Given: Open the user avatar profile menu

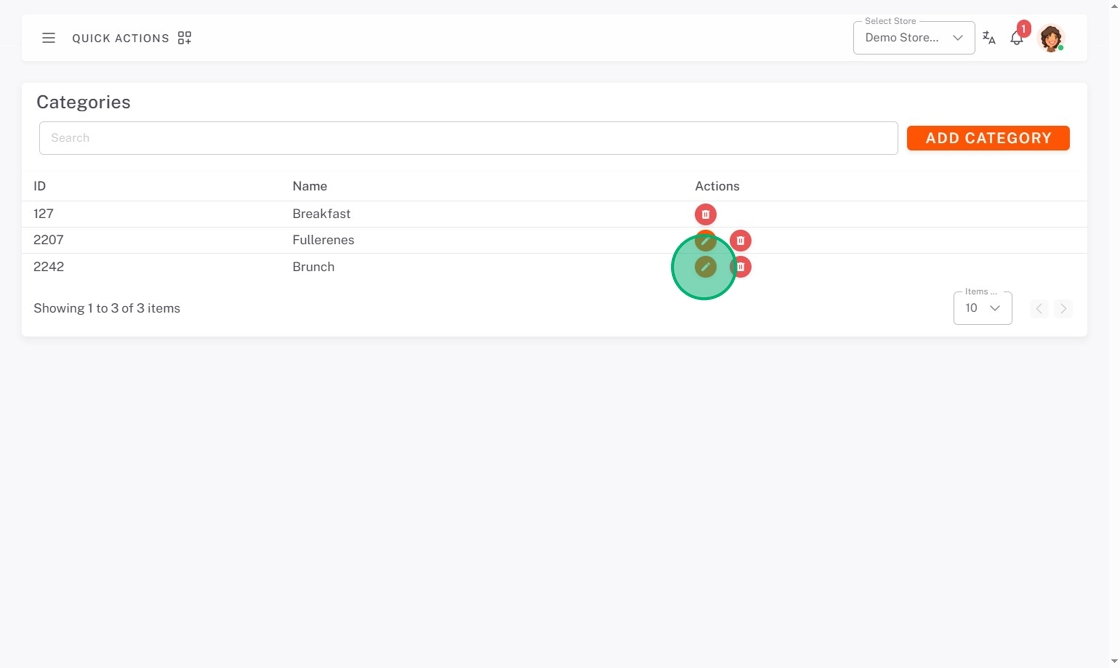Looking at the screenshot, I should point(1051,38).
